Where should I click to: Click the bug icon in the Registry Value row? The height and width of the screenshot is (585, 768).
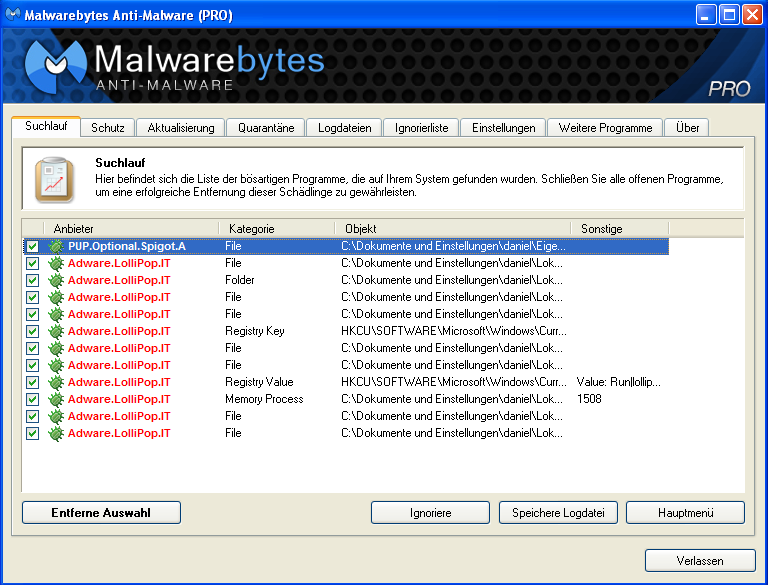[x=56, y=382]
